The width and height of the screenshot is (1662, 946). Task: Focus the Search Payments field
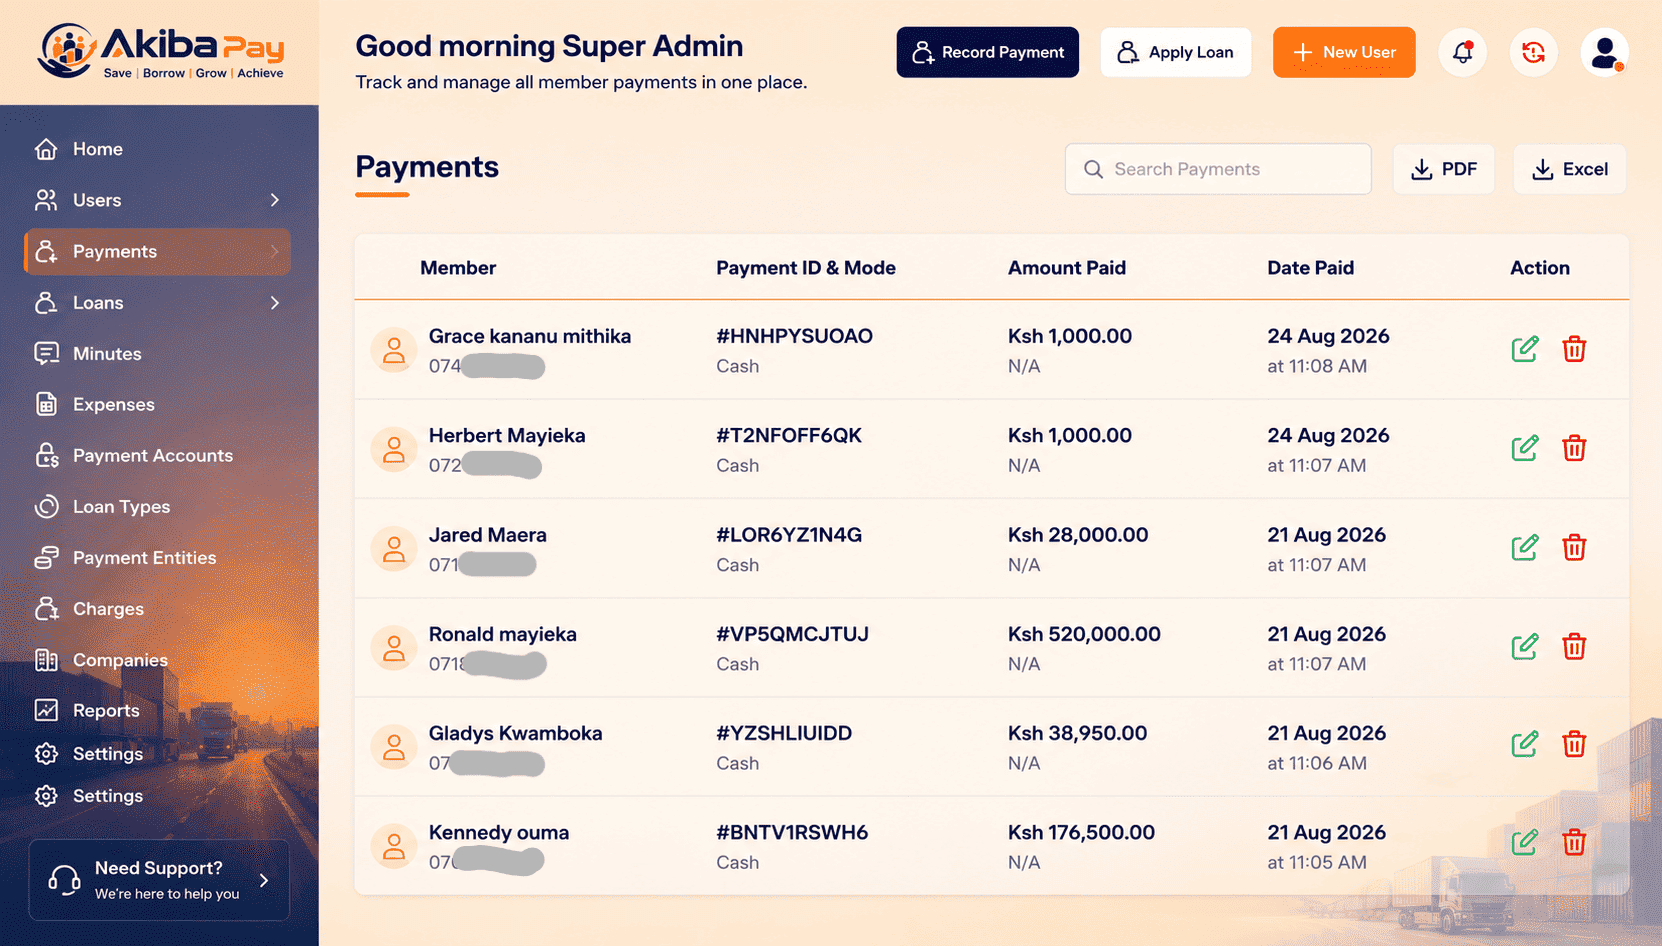click(x=1218, y=169)
